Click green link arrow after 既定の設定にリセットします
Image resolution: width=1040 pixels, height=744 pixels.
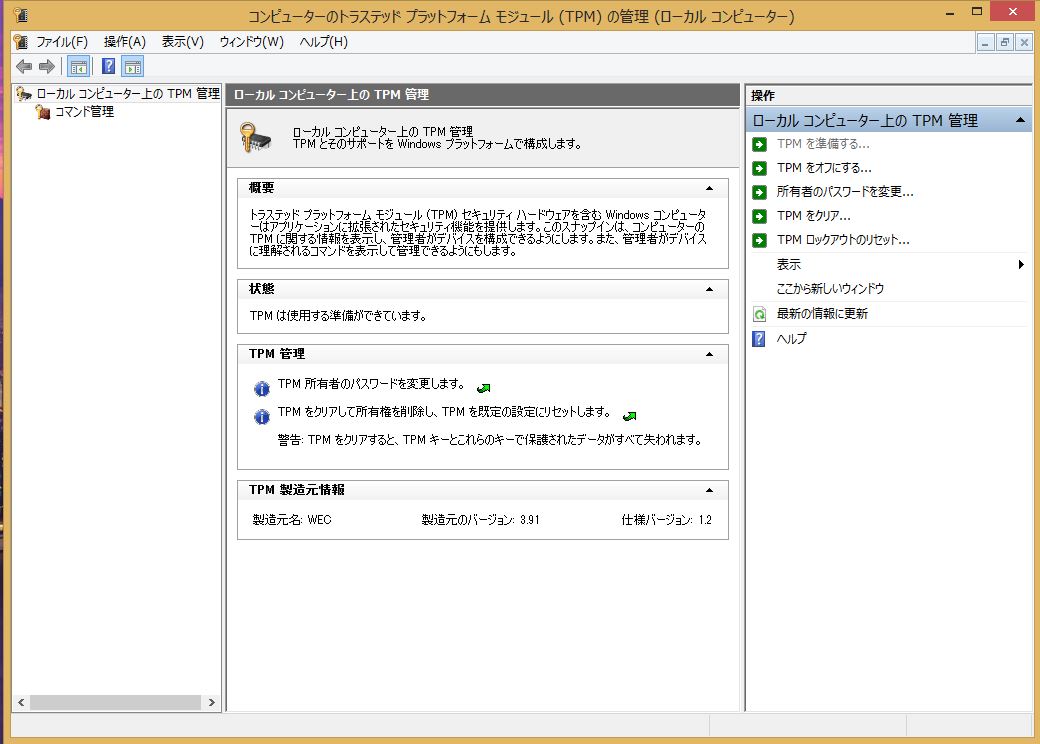point(629,416)
